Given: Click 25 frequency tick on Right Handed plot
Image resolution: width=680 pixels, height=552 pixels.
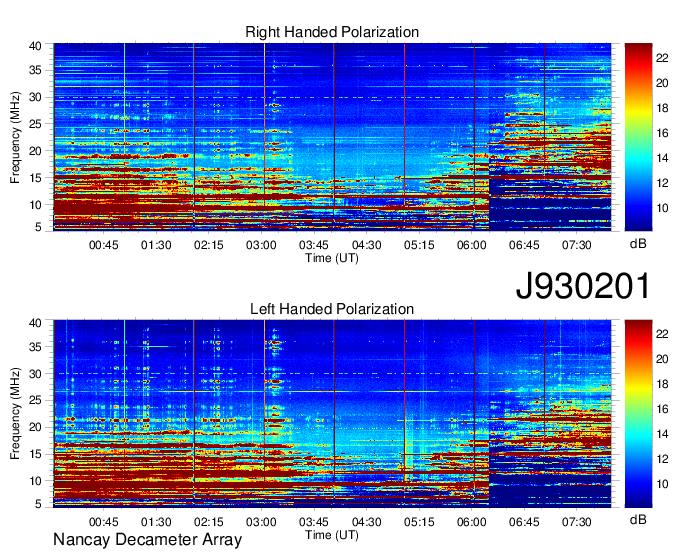Looking at the screenshot, I should tap(35, 124).
